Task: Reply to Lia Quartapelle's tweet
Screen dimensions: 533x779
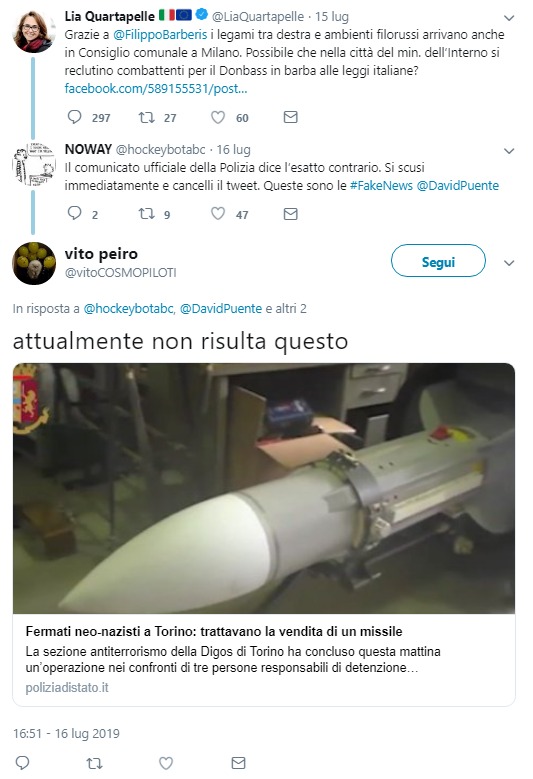Action: tap(75, 117)
